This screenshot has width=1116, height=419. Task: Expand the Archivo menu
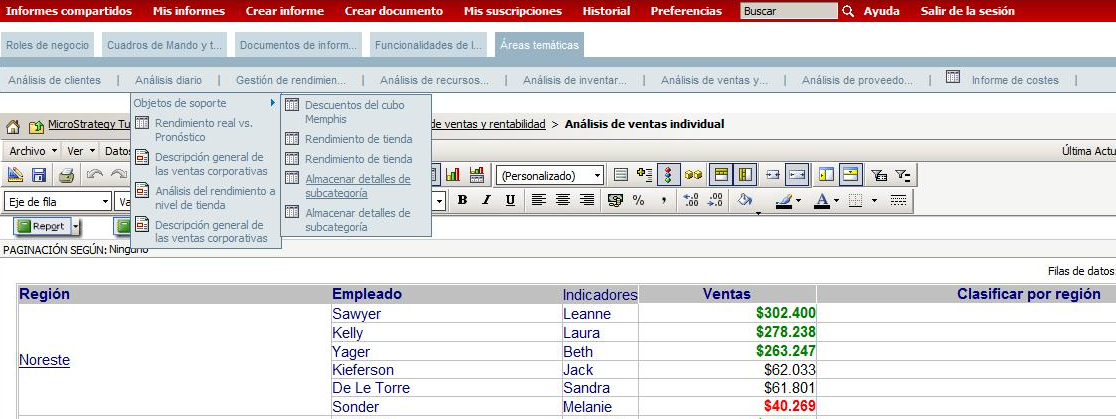point(32,151)
